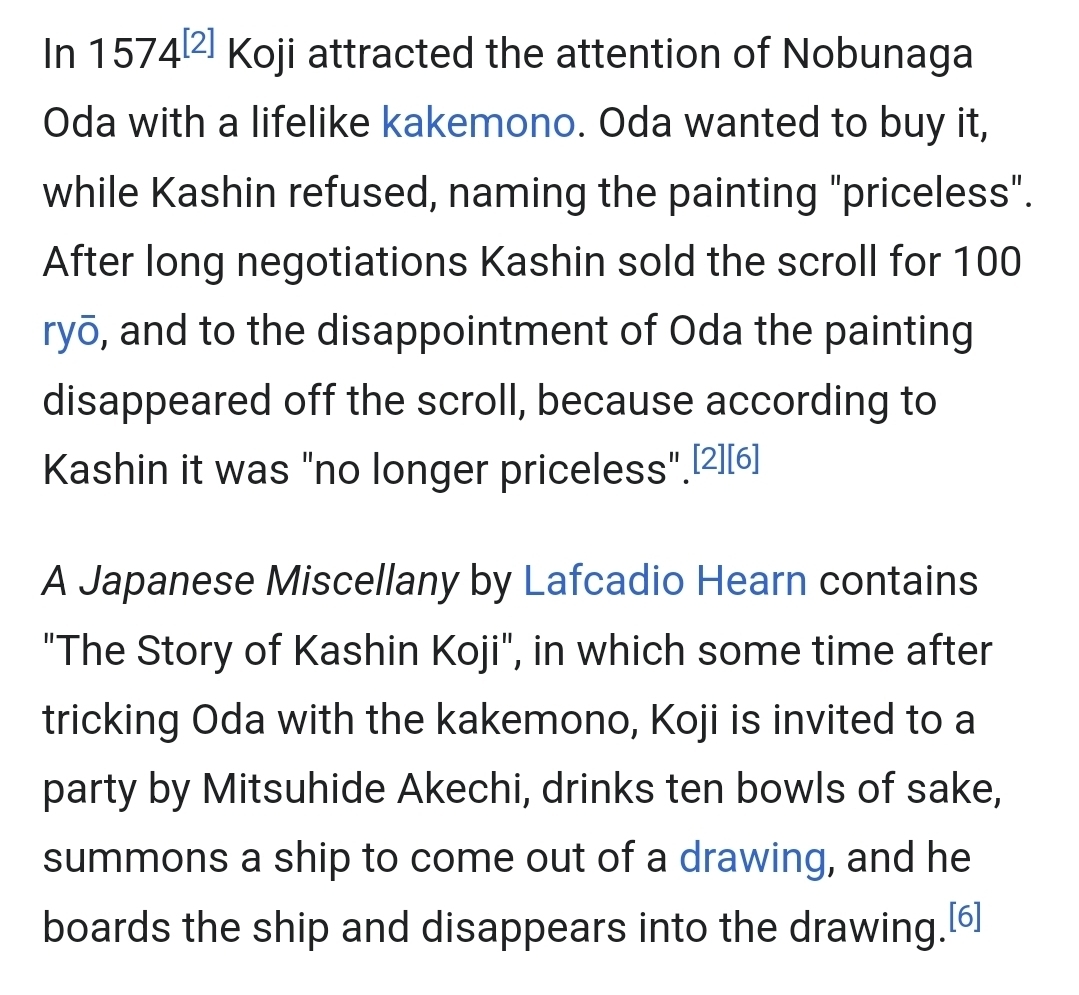Click the italic title A Japanese Miscellany

pyautogui.click(x=251, y=581)
